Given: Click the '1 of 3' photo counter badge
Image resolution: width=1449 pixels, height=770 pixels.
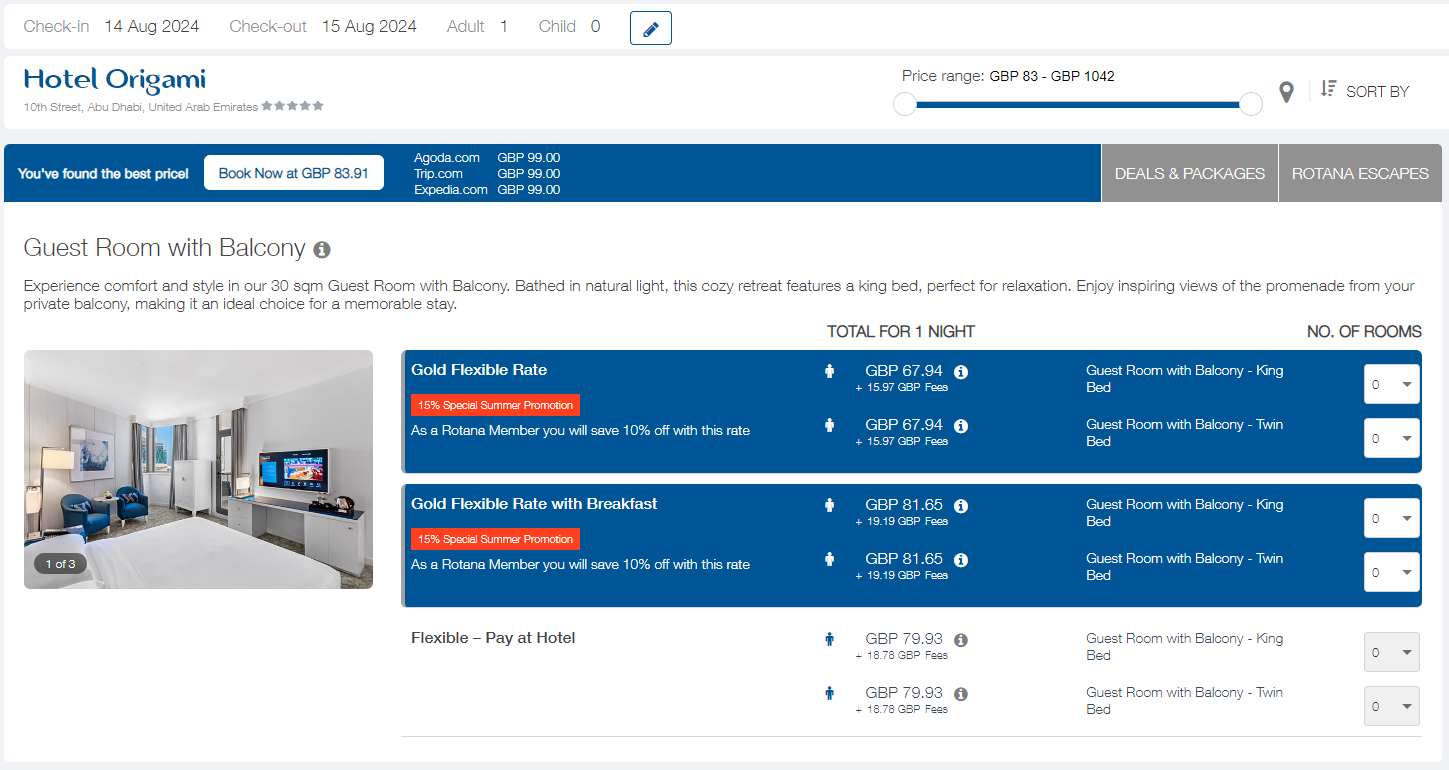Looking at the screenshot, I should pyautogui.click(x=60, y=564).
